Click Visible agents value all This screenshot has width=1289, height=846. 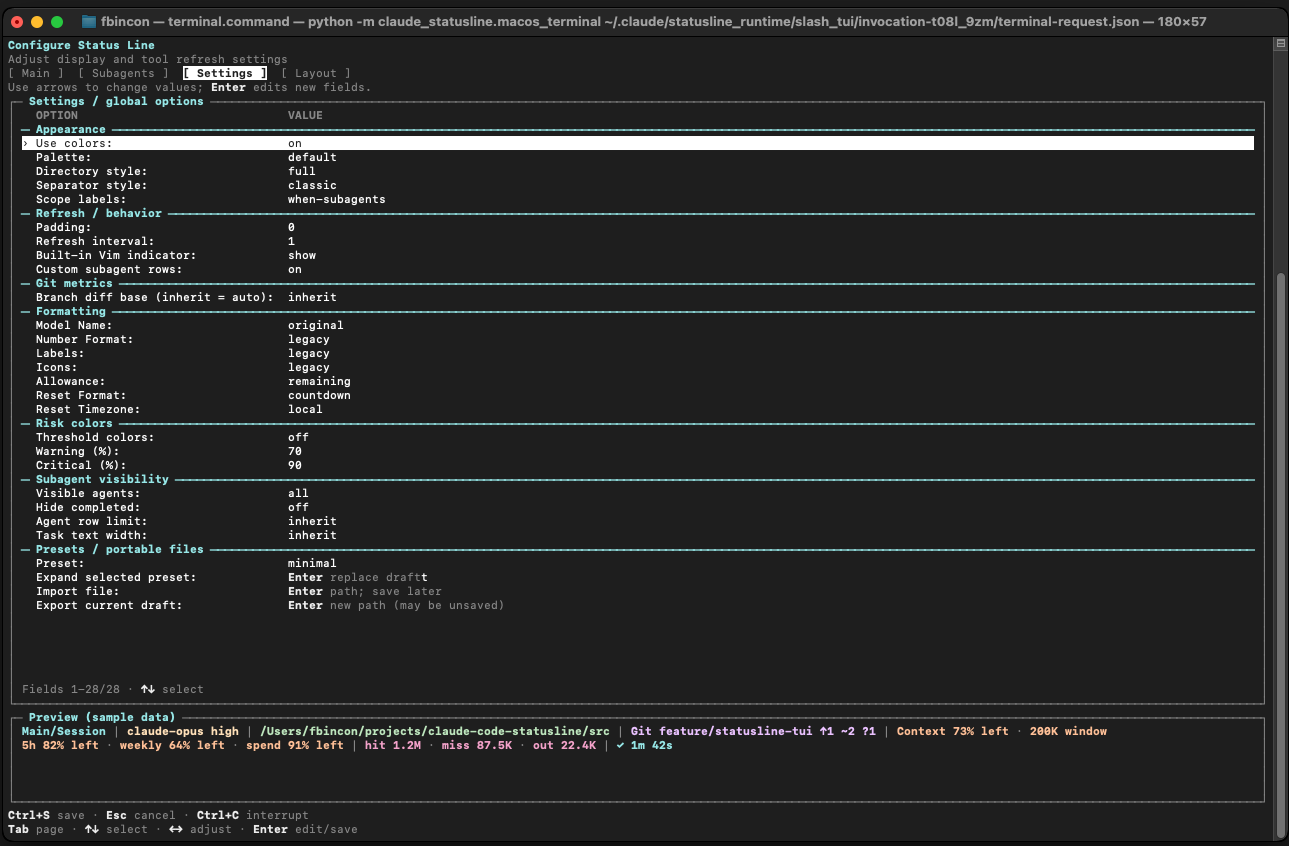[298, 493]
